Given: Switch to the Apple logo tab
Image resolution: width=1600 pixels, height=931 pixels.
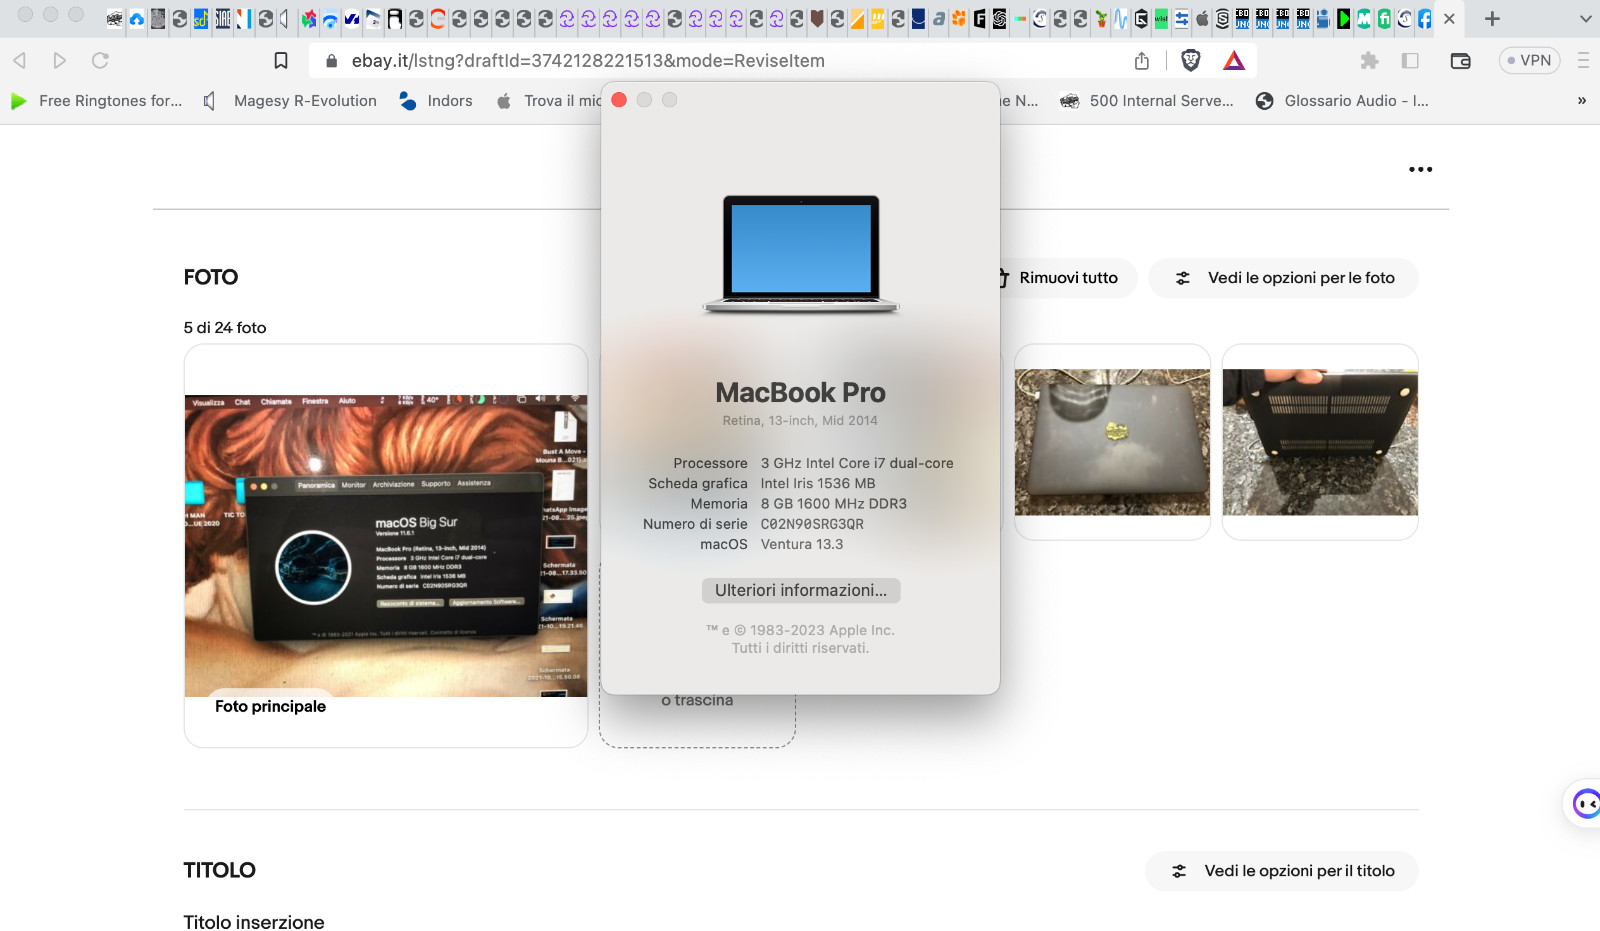Looking at the screenshot, I should [x=1202, y=19].
